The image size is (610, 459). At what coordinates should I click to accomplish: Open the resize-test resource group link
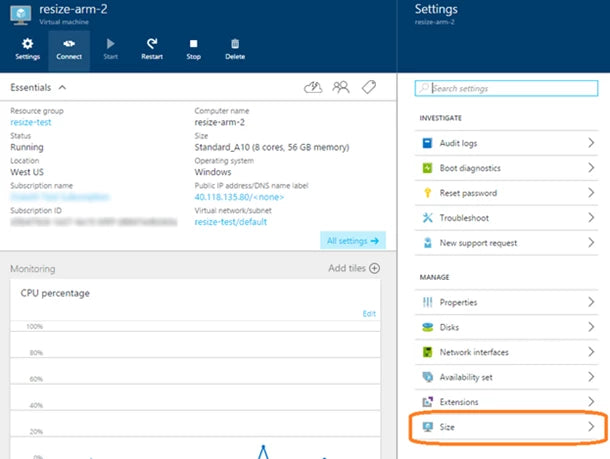click(31, 122)
